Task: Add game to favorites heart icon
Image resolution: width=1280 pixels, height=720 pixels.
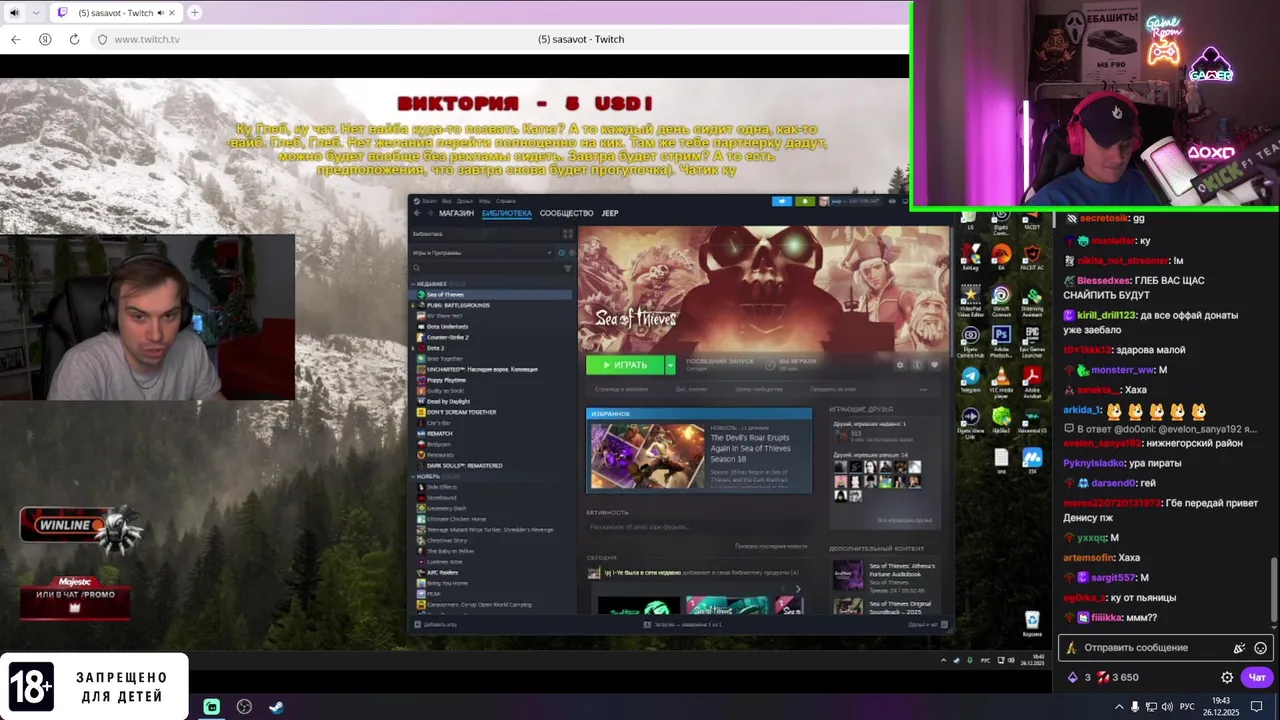Action: click(x=934, y=365)
